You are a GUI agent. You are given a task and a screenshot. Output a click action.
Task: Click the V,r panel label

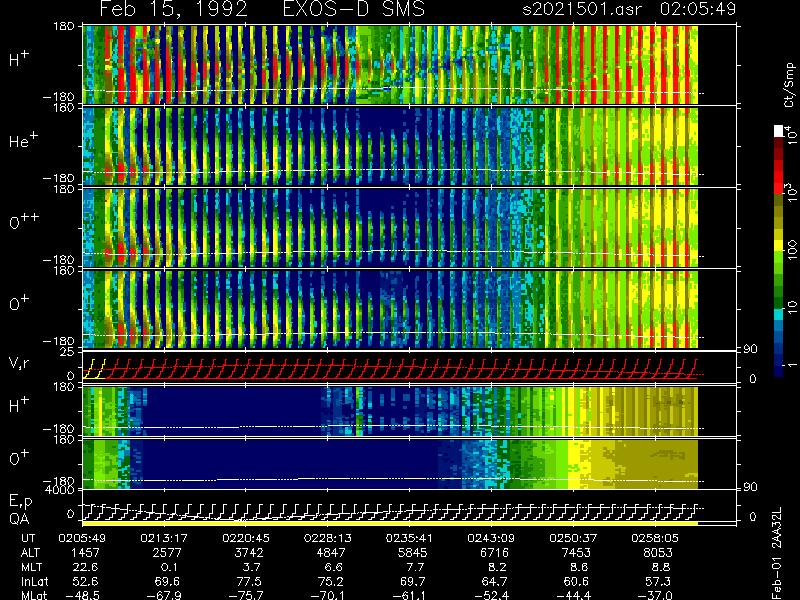[19, 363]
